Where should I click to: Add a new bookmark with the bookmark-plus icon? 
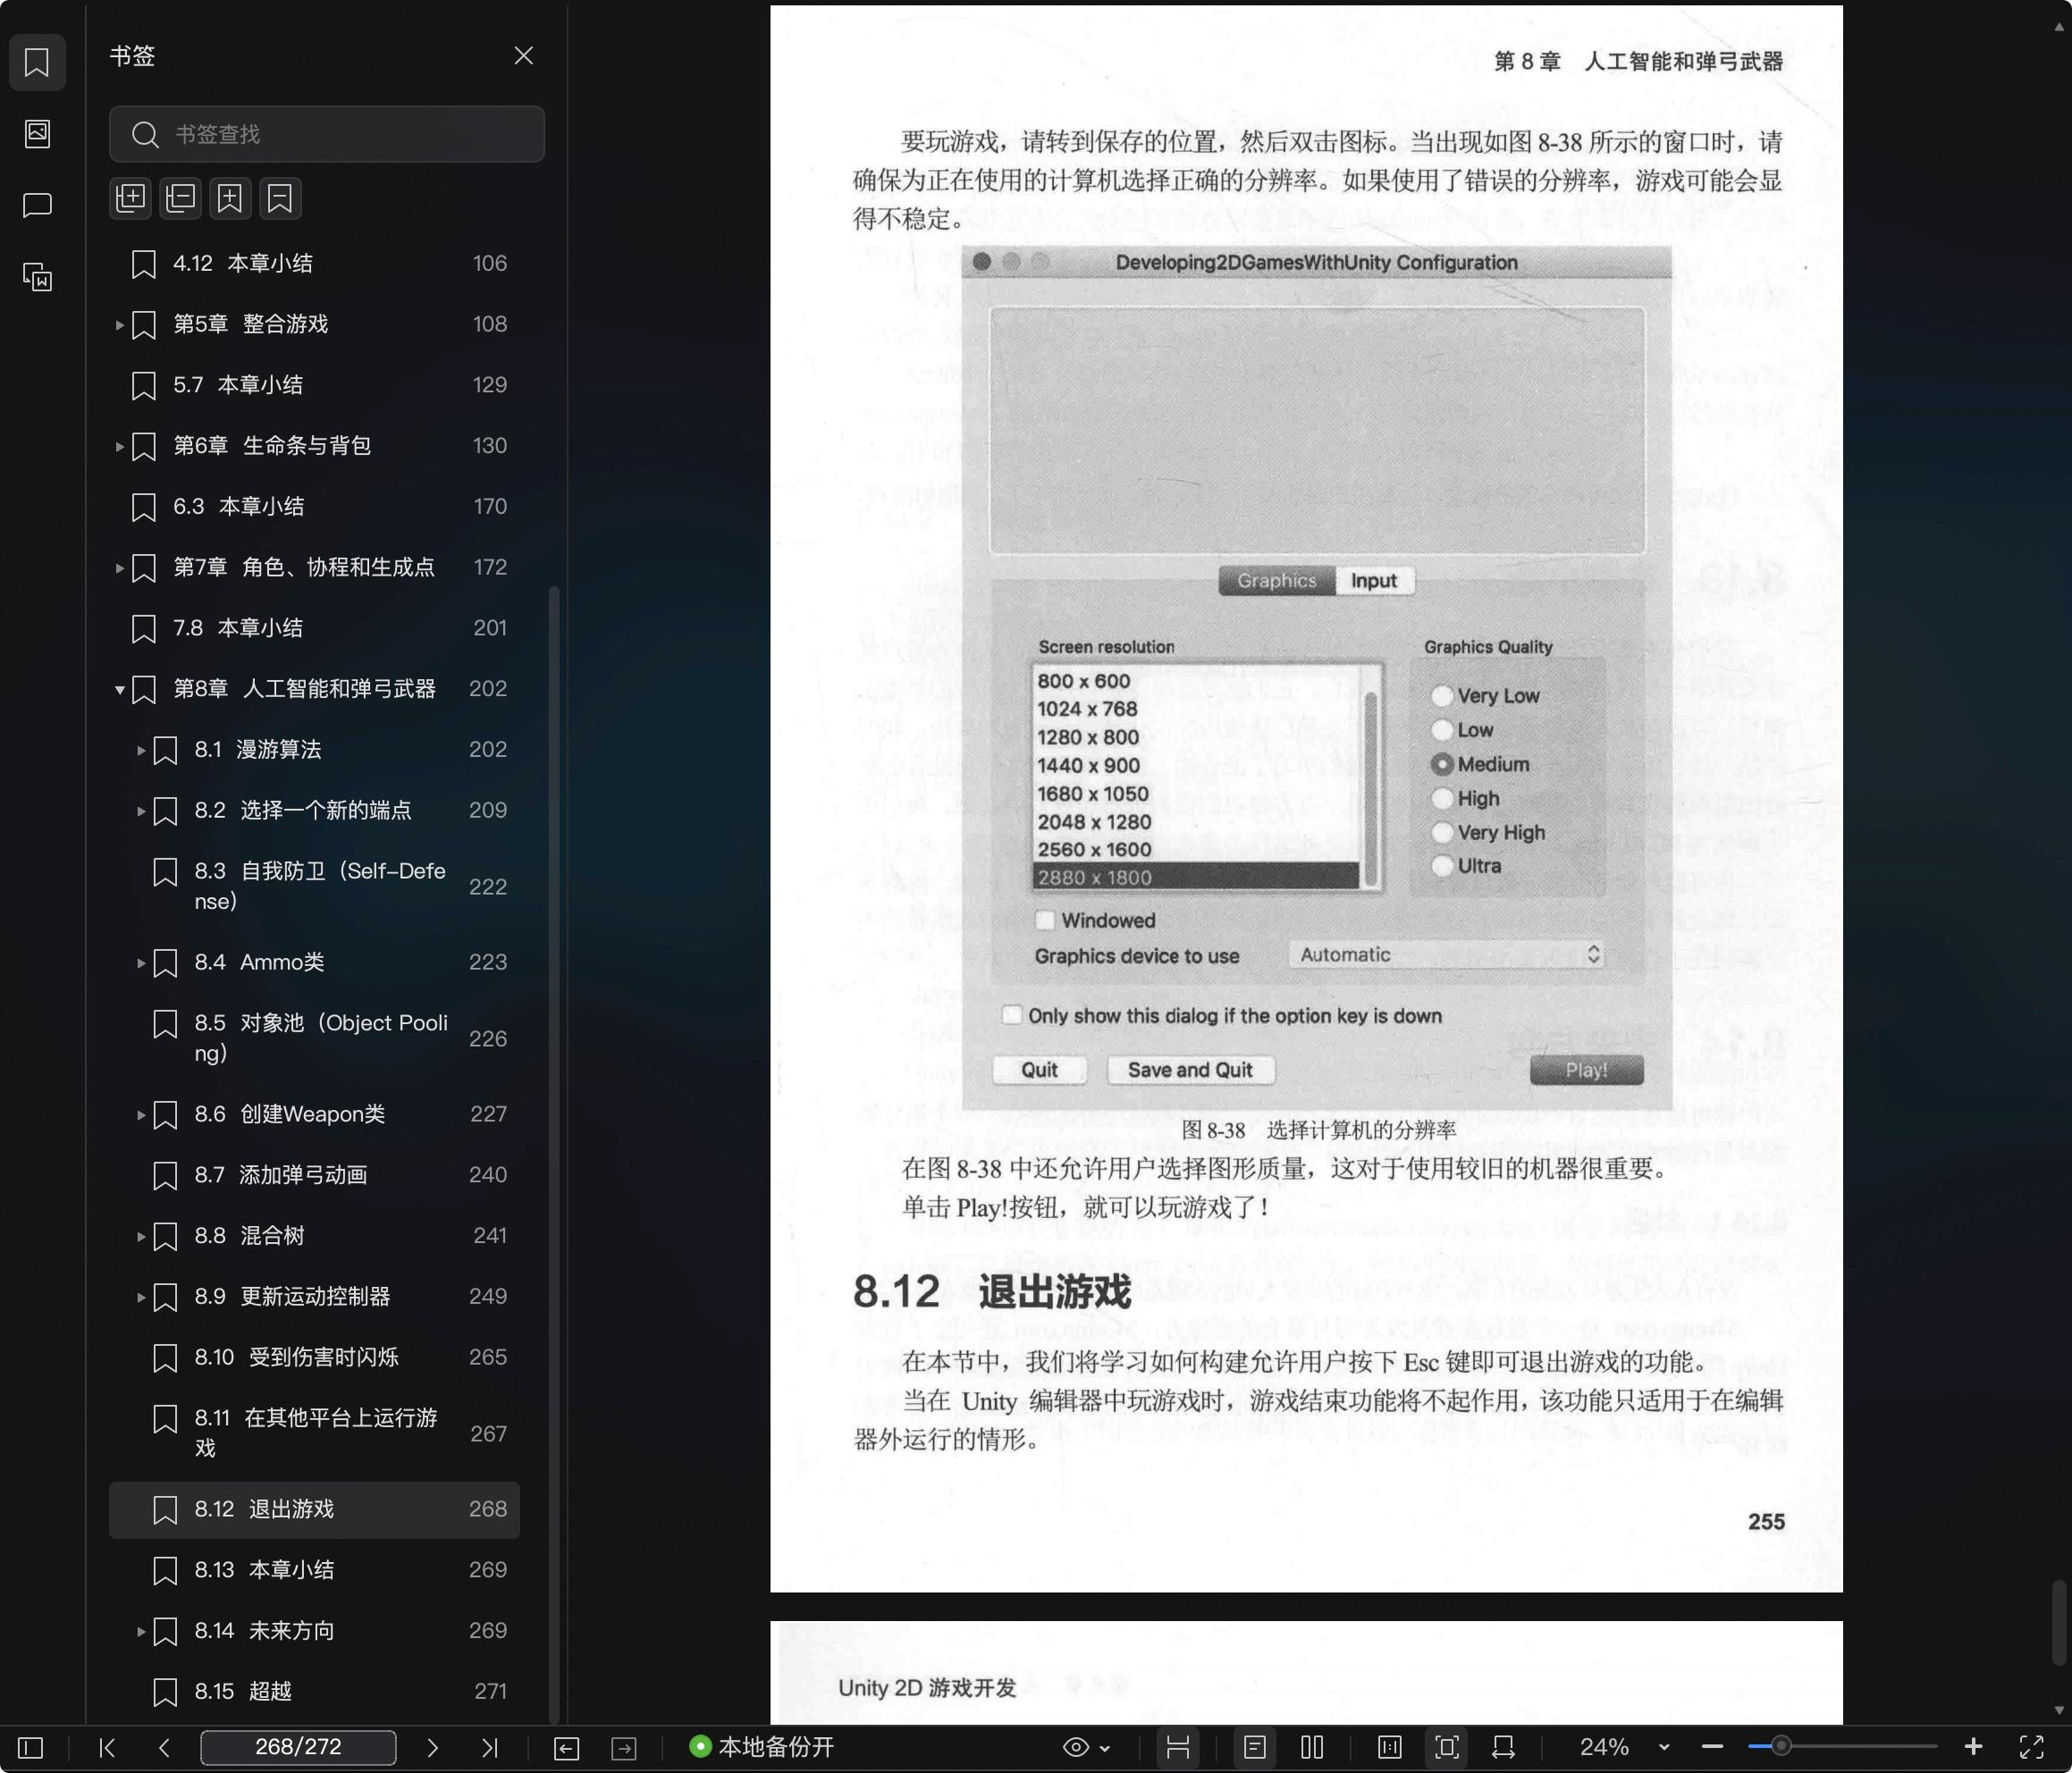[x=230, y=198]
